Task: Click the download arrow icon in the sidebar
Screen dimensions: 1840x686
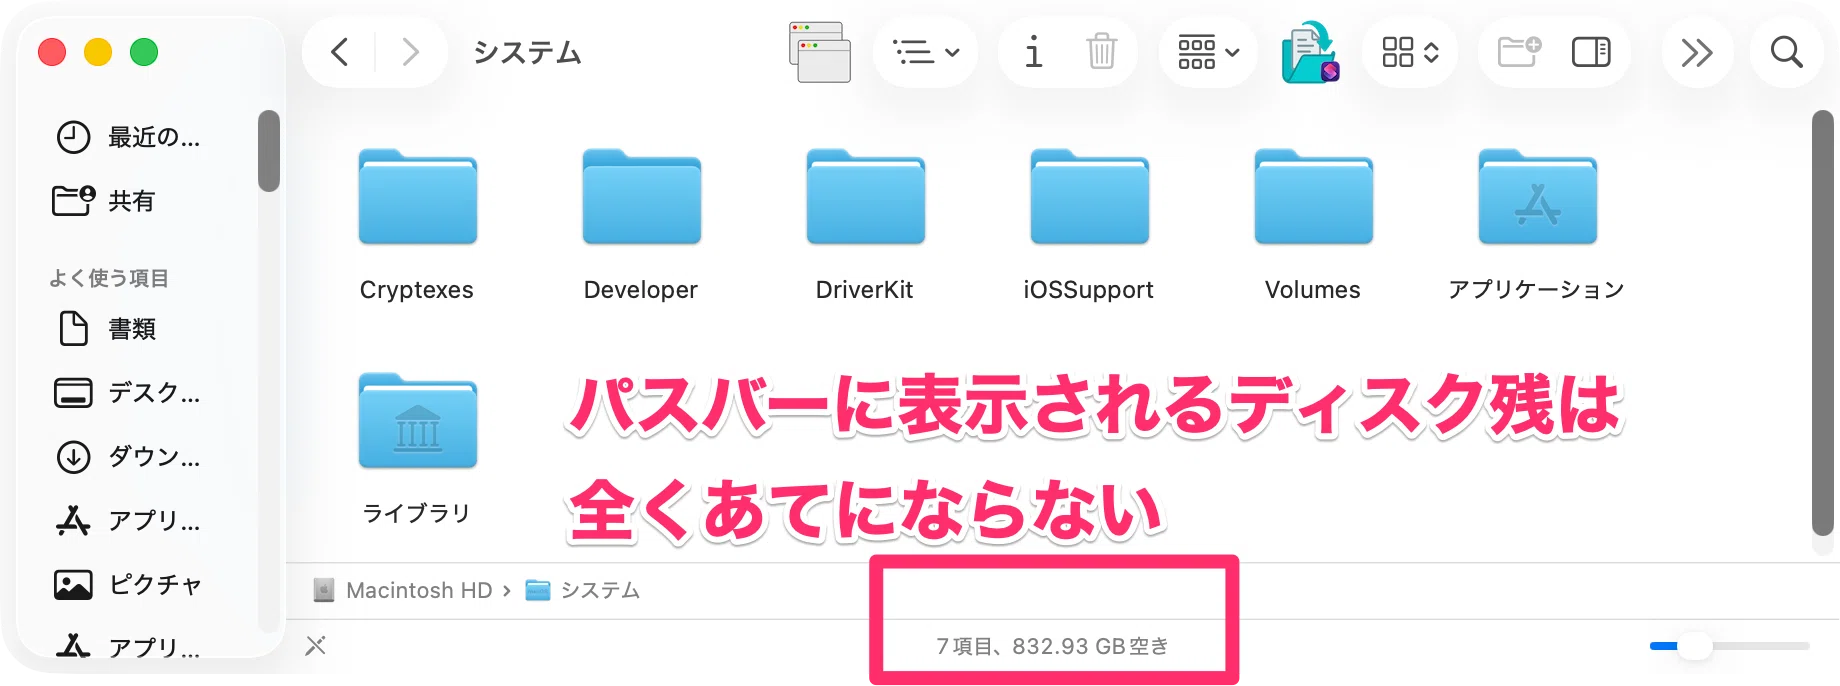Action: pos(73,457)
